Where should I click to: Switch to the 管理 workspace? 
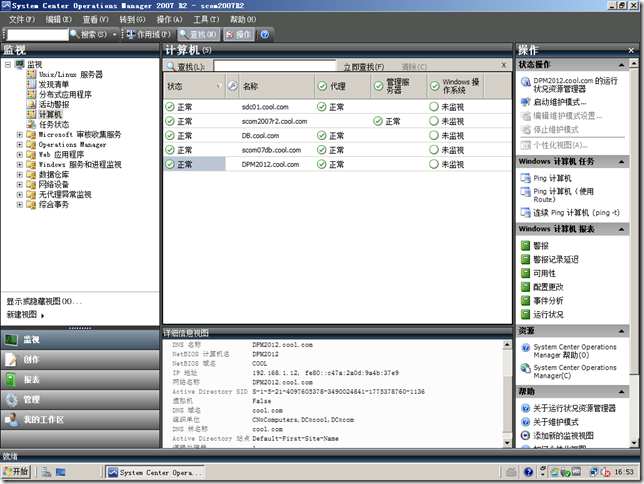click(x=80, y=399)
